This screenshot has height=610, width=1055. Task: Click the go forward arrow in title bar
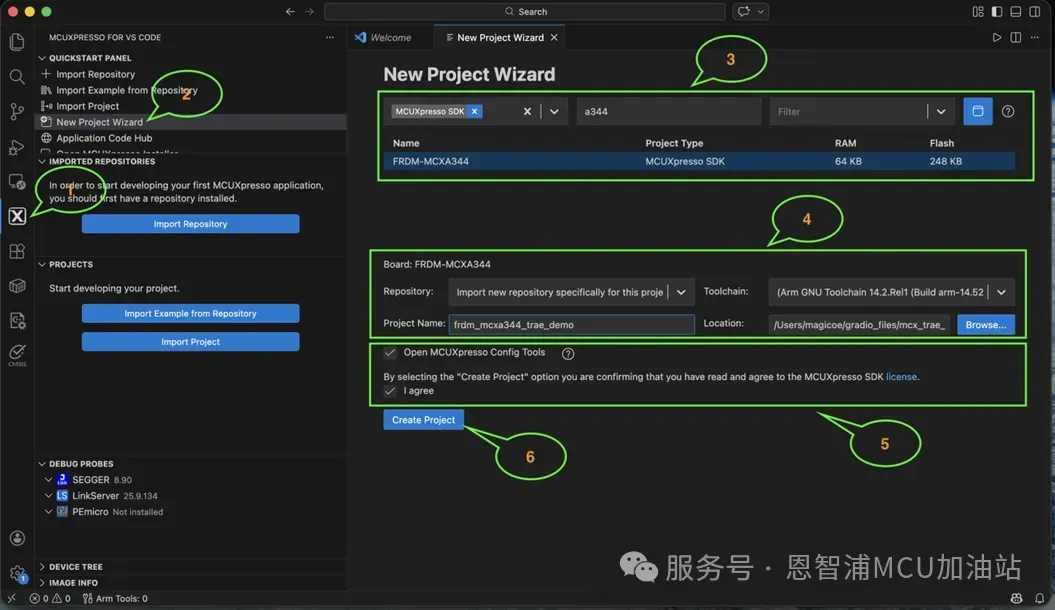309,11
